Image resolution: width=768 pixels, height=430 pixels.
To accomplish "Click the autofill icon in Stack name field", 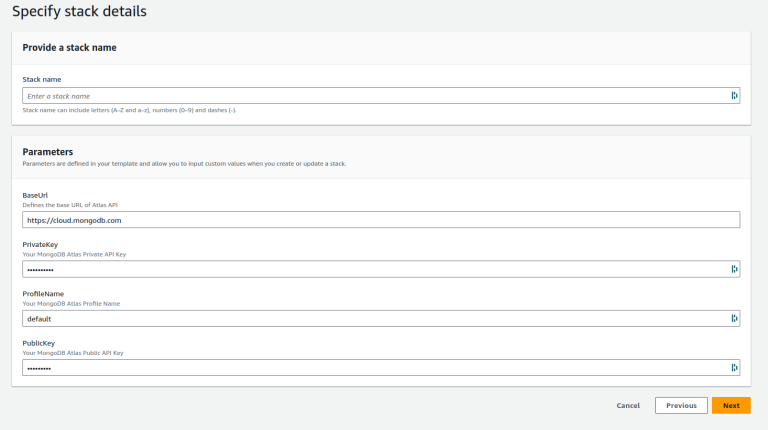I will pos(734,96).
